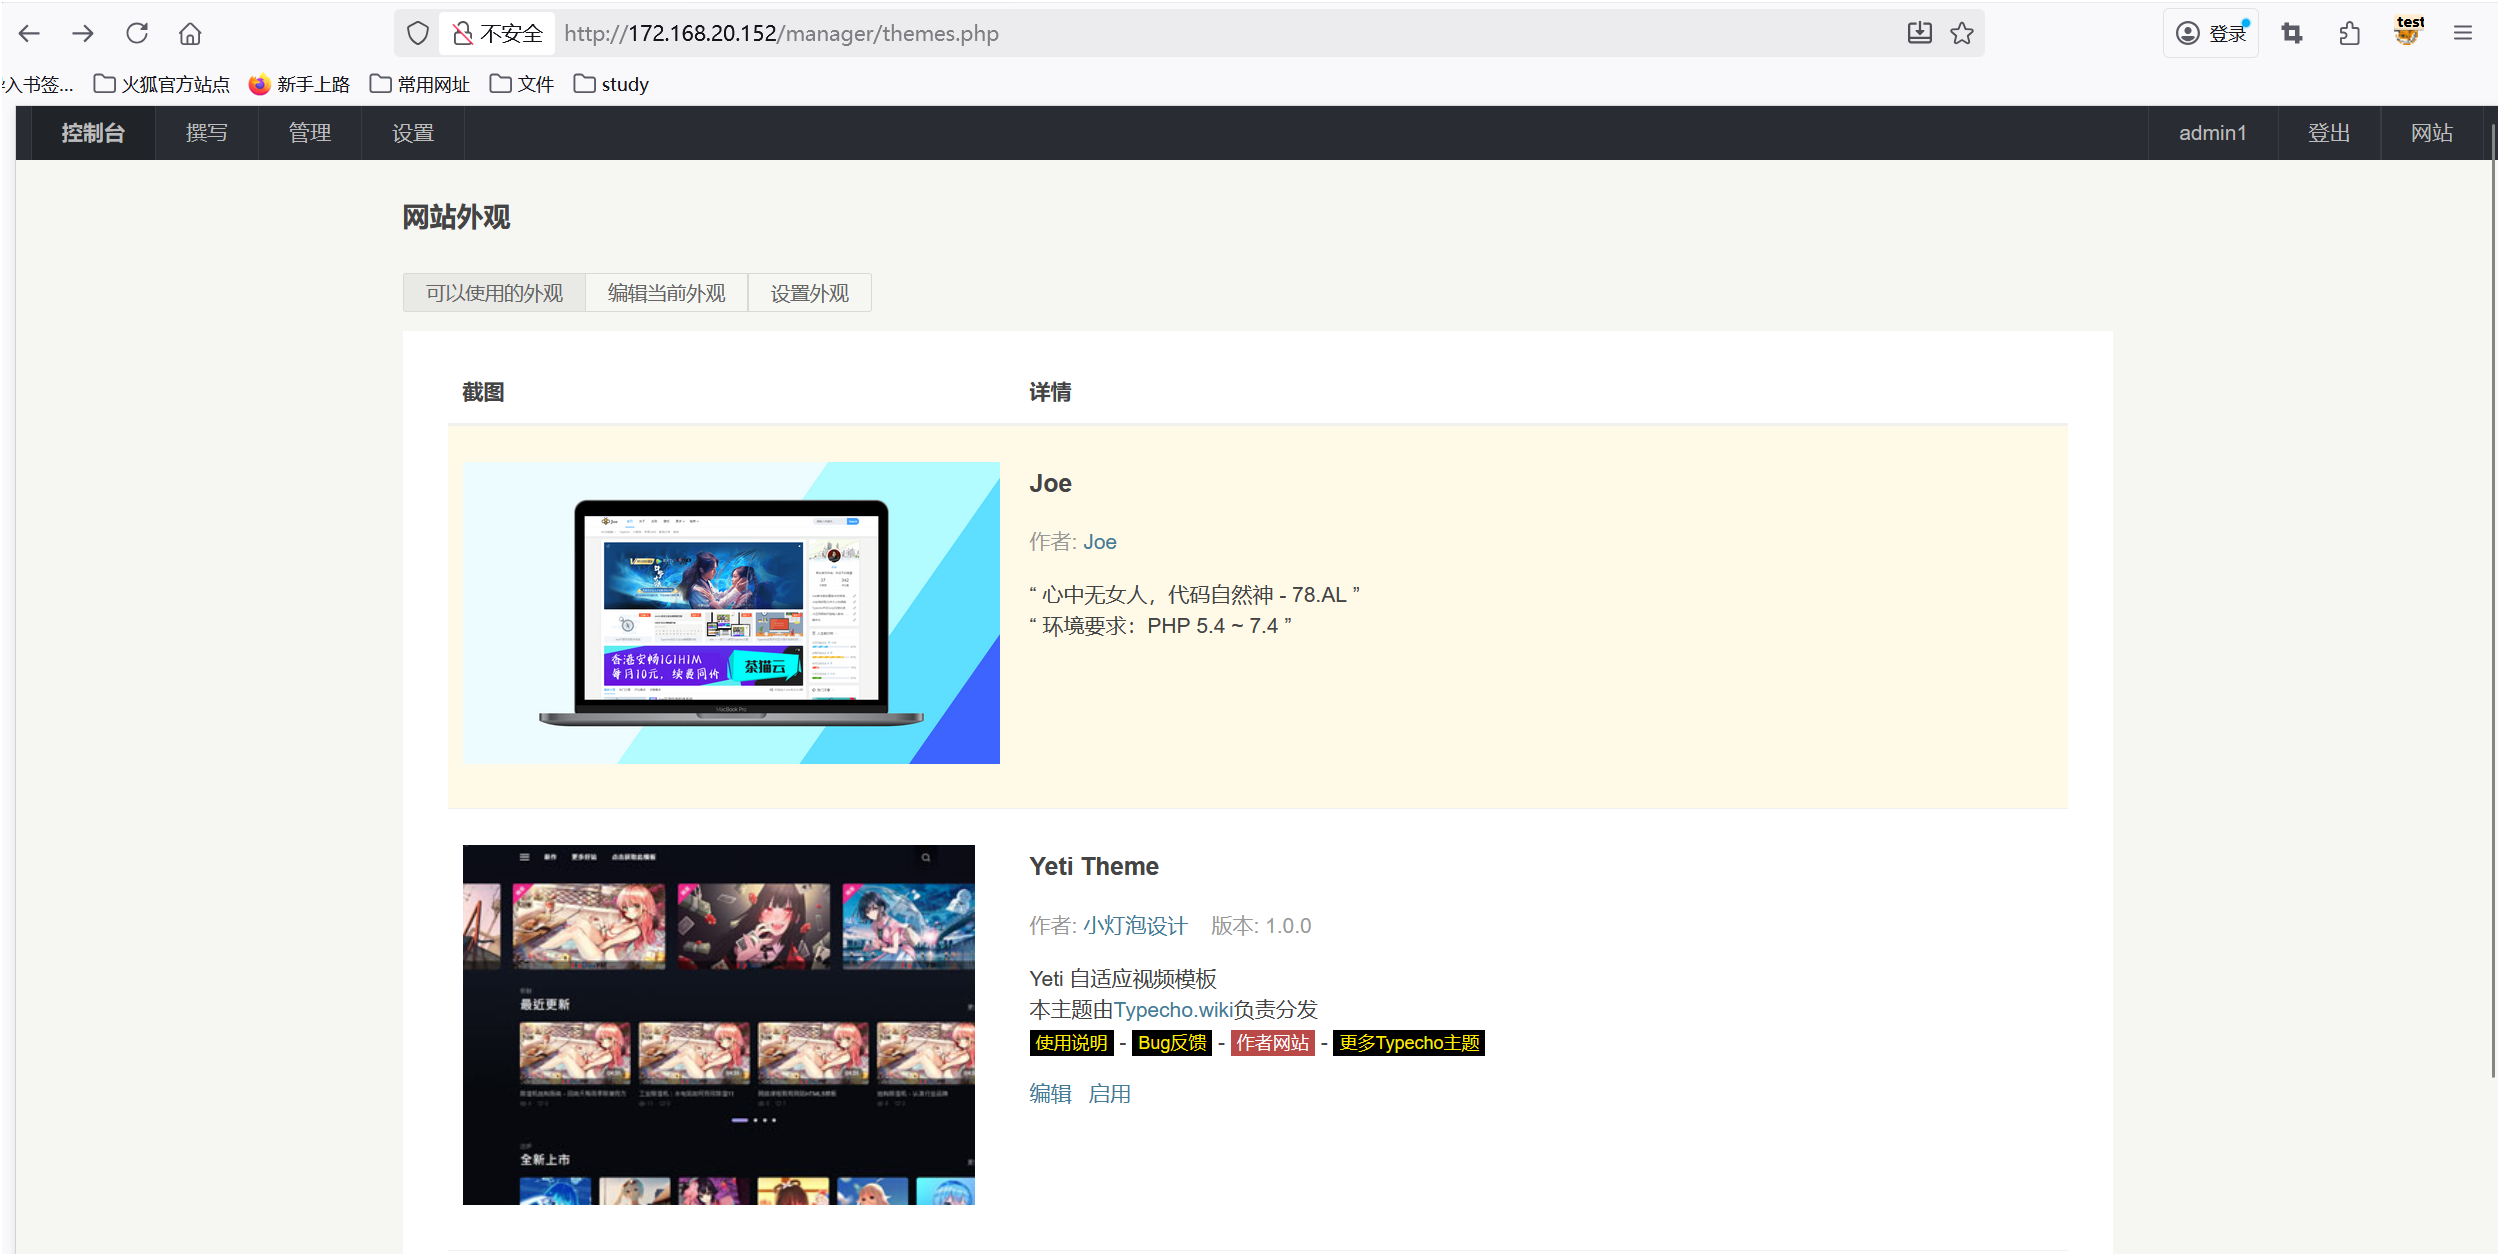Click the screenshot crop tool icon
The height and width of the screenshot is (1256, 2500).
click(x=2292, y=33)
